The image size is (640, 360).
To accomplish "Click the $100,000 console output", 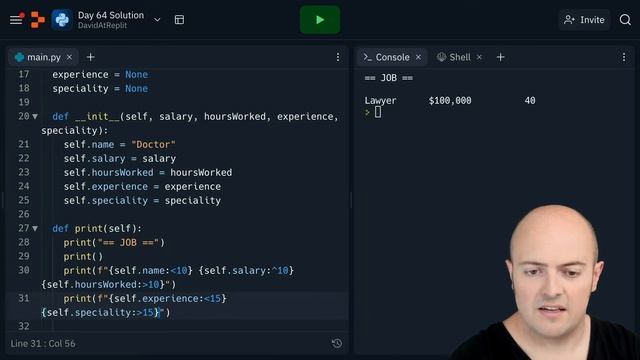I will point(450,100).
